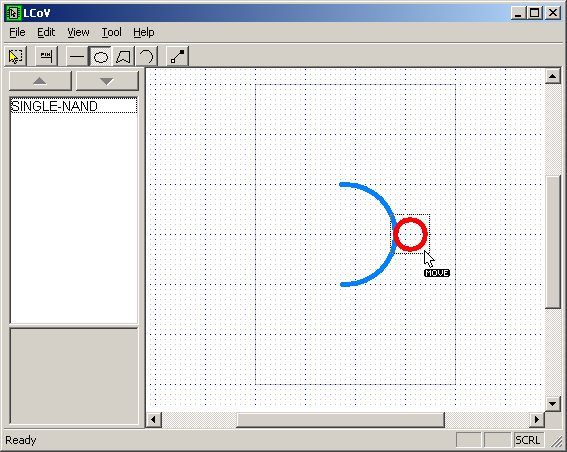The width and height of the screenshot is (567, 452).
Task: Select the selection pointer tool
Action: (16, 56)
